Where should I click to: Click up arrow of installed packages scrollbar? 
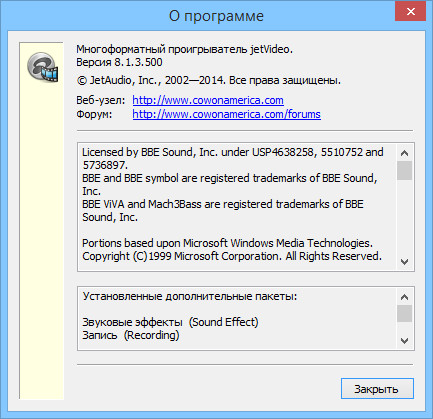404,297
